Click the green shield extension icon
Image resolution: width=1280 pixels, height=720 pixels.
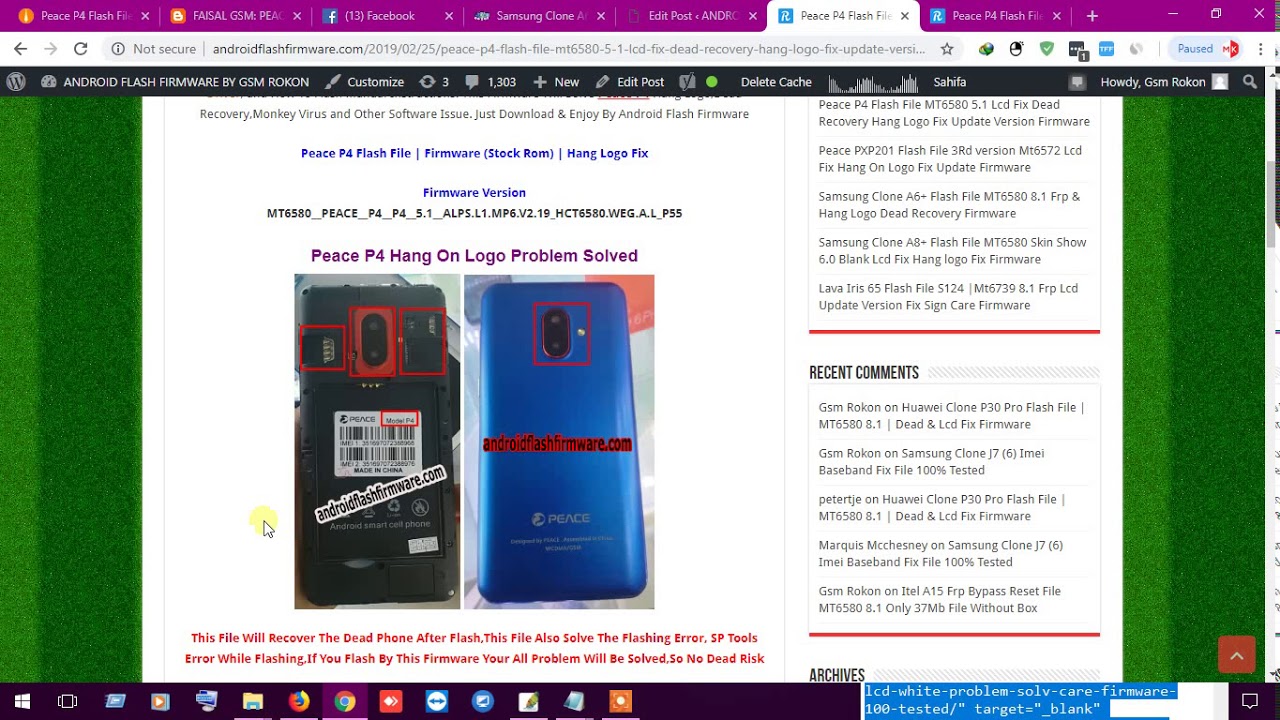pyautogui.click(x=1047, y=49)
